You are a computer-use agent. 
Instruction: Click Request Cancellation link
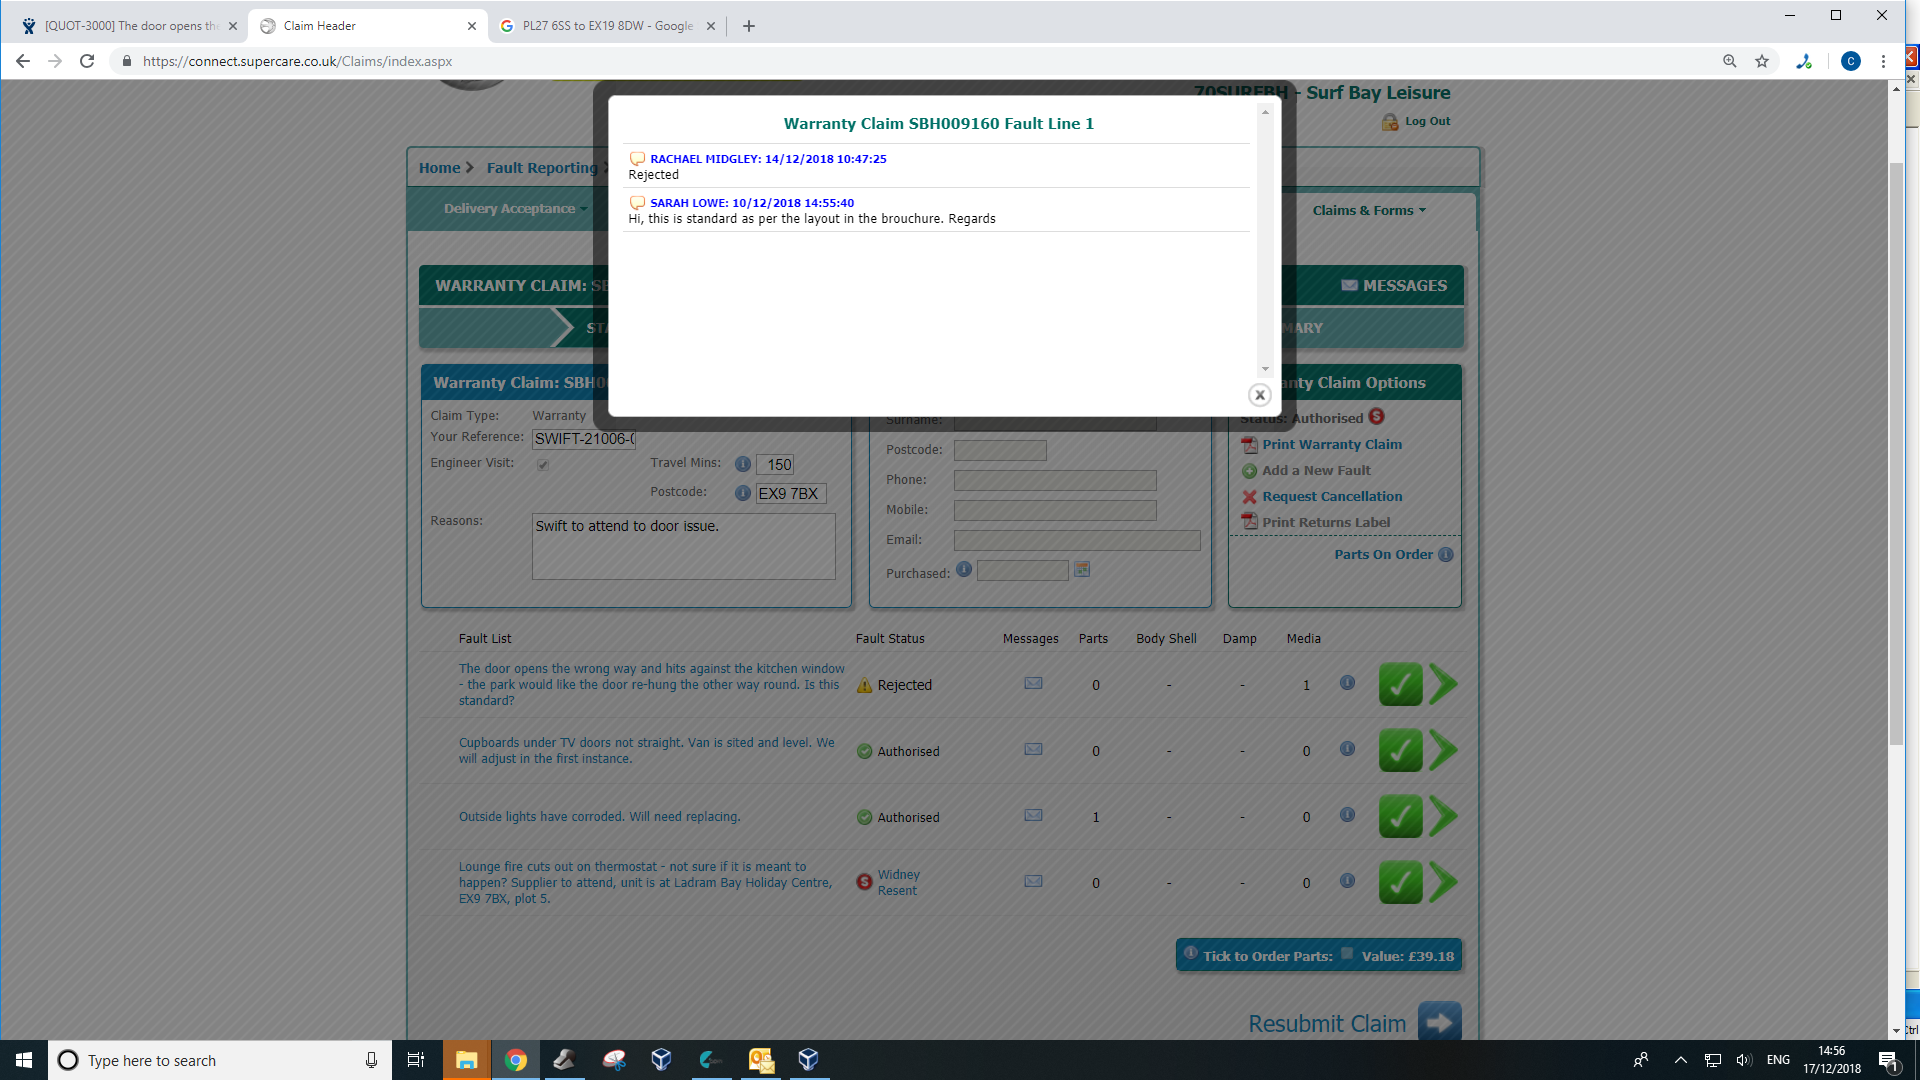point(1331,497)
